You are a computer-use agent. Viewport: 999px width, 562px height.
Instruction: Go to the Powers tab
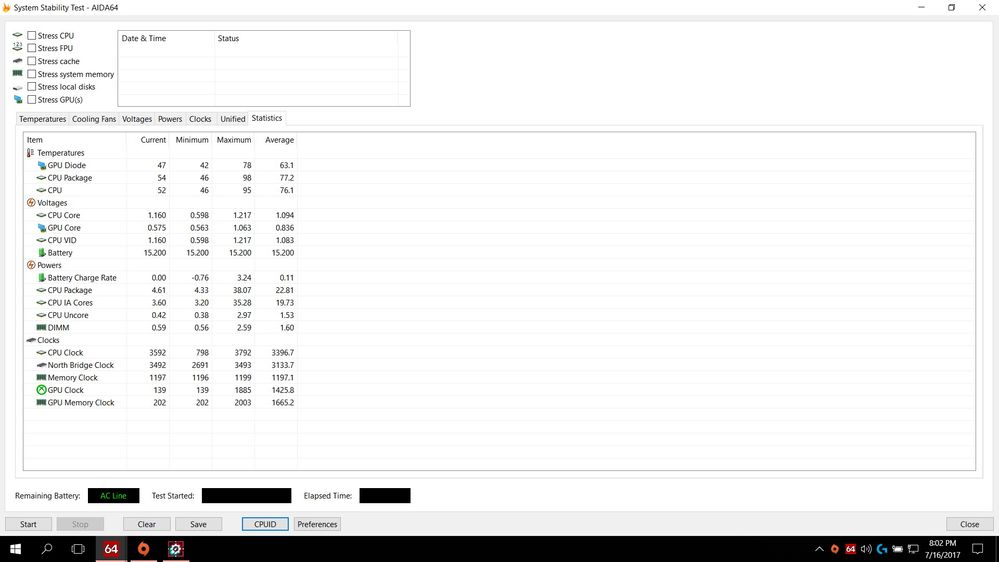(x=169, y=119)
